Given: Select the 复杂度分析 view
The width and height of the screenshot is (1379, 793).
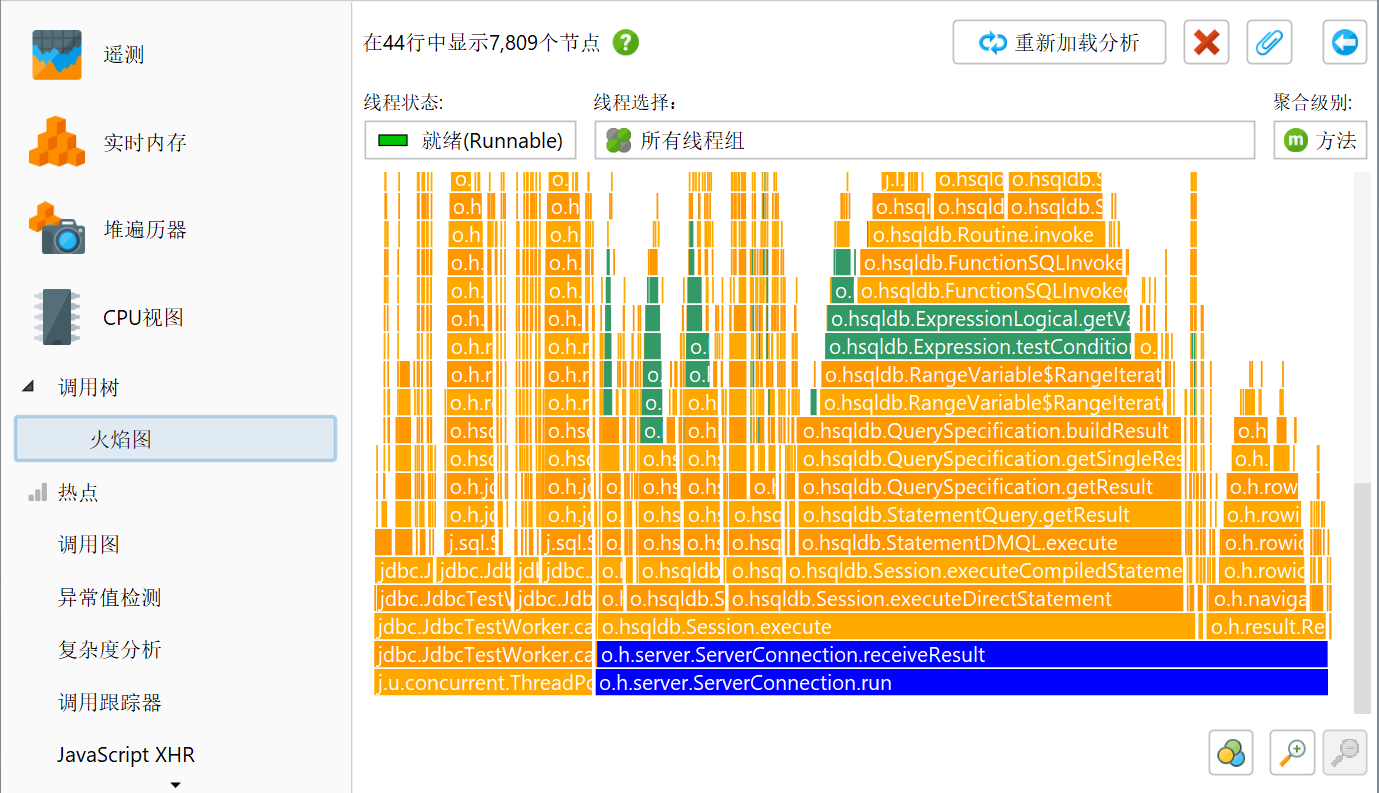Looking at the screenshot, I should tap(109, 650).
